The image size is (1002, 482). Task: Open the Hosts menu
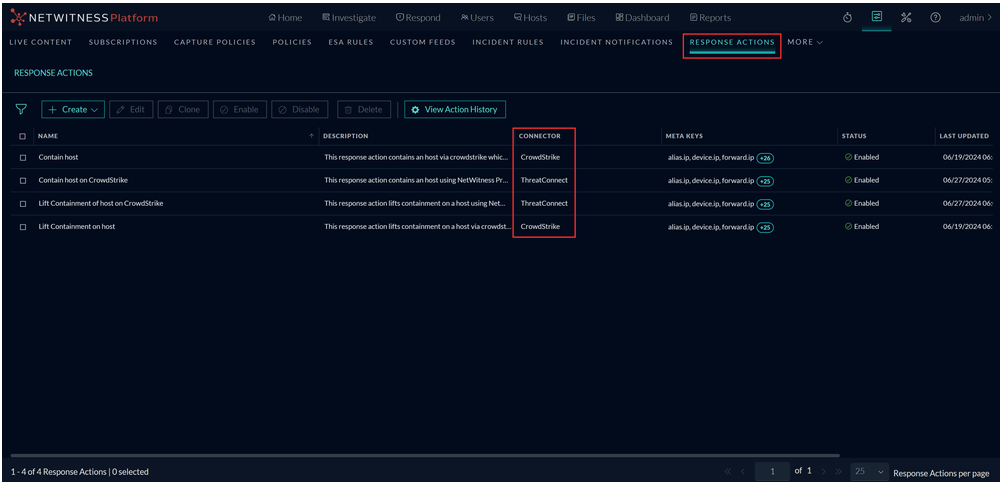(x=530, y=18)
